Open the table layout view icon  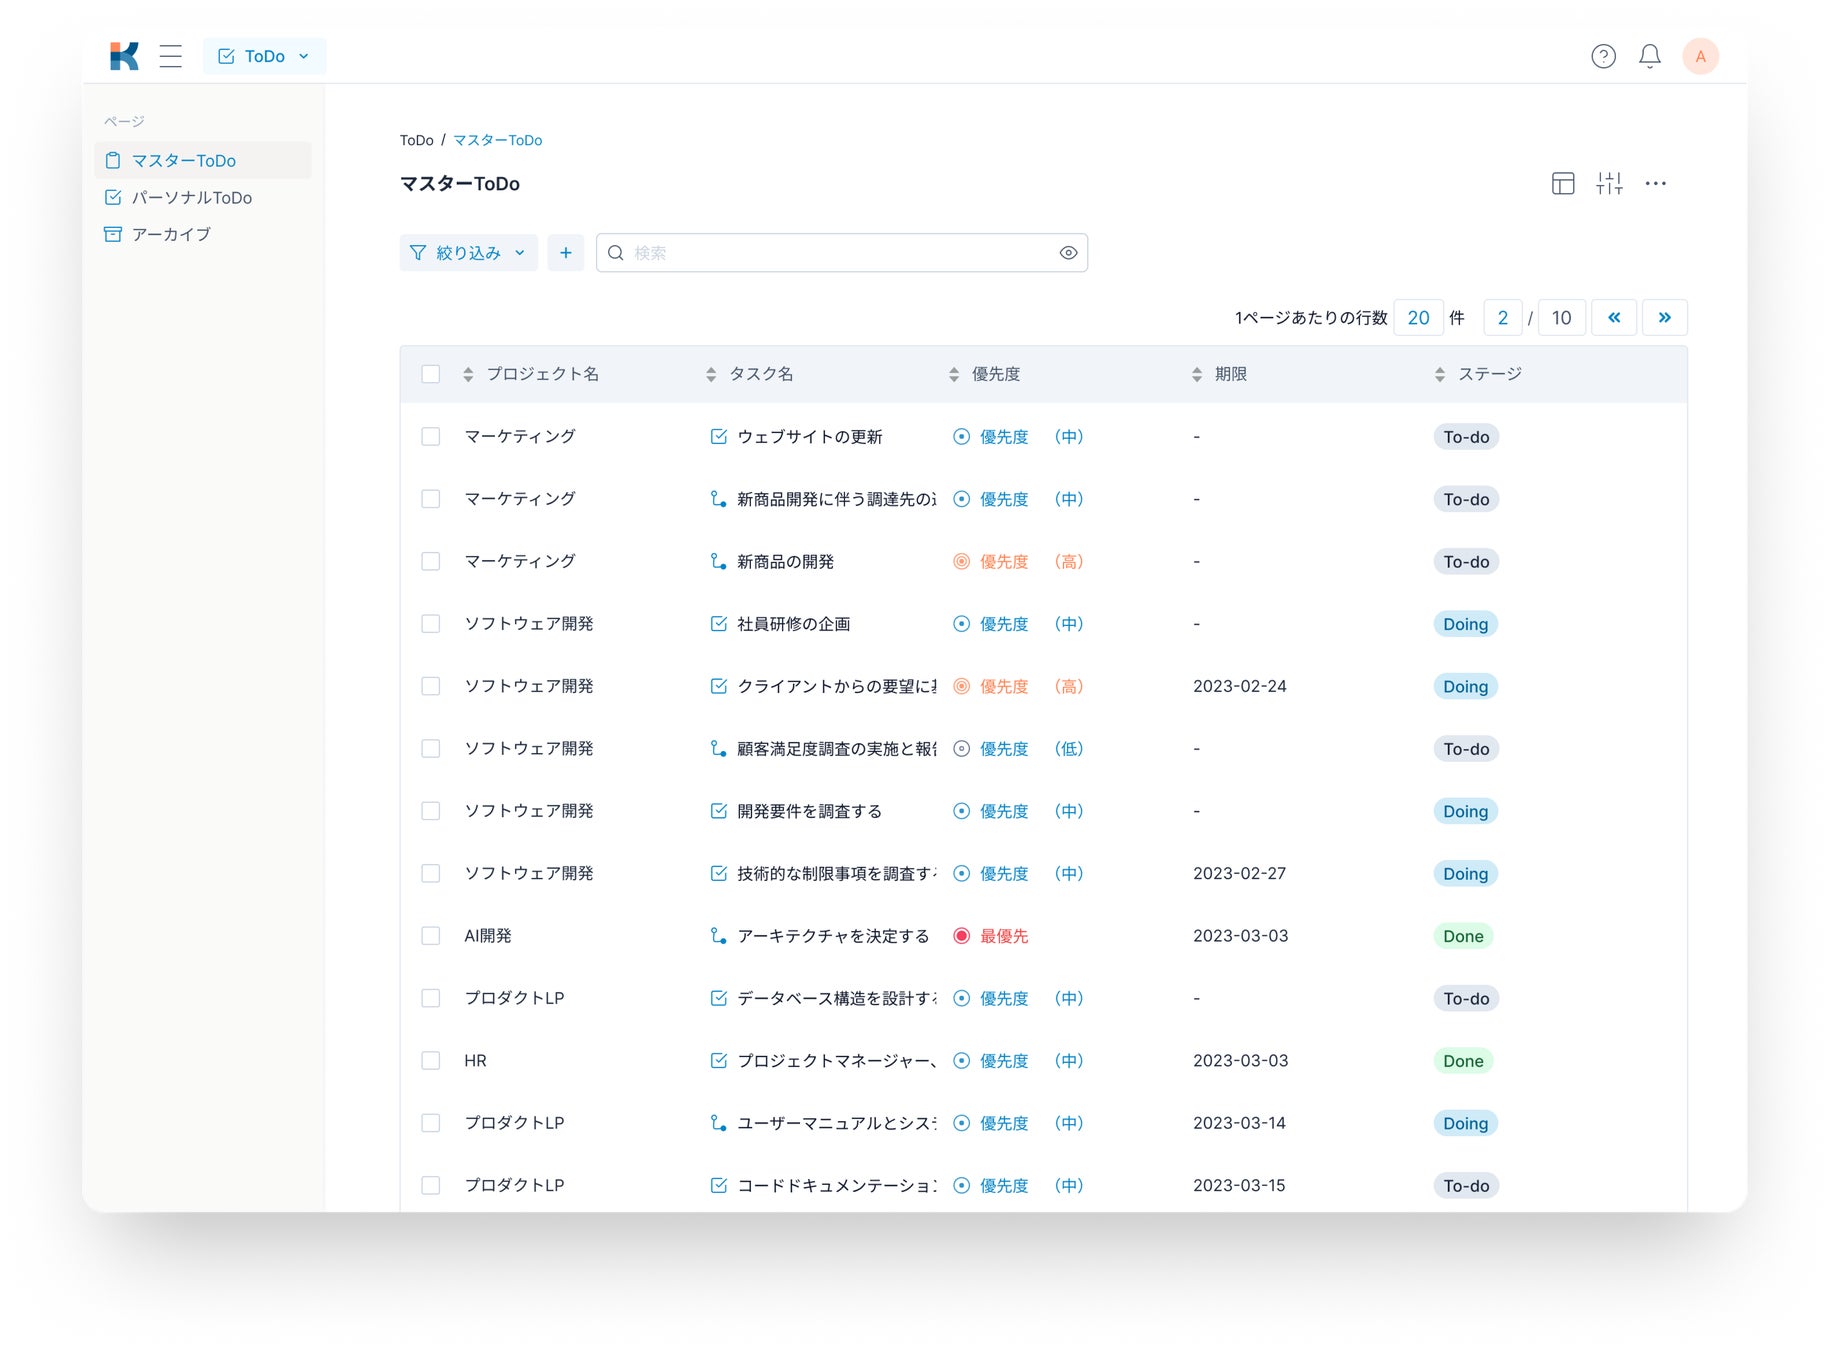click(x=1563, y=183)
